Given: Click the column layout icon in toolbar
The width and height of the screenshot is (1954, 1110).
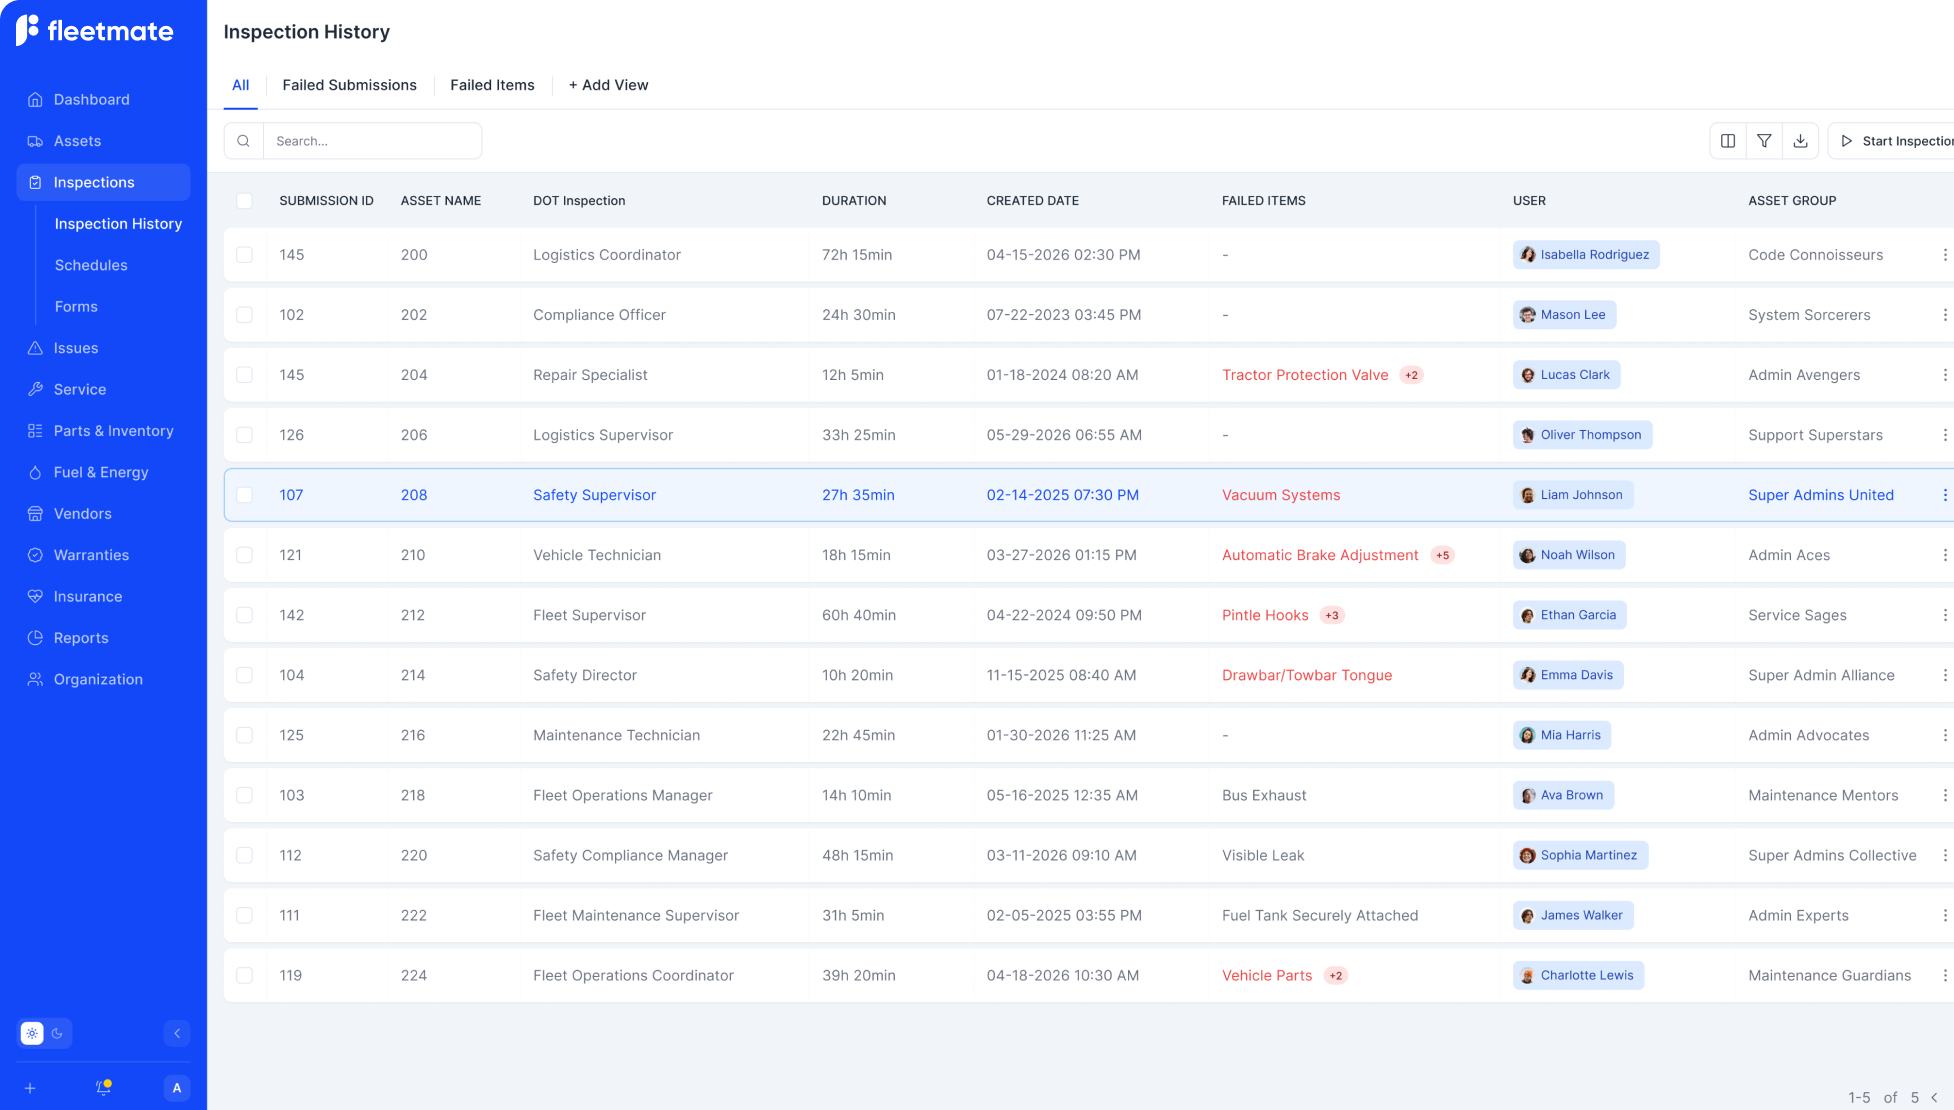Looking at the screenshot, I should pyautogui.click(x=1727, y=141).
